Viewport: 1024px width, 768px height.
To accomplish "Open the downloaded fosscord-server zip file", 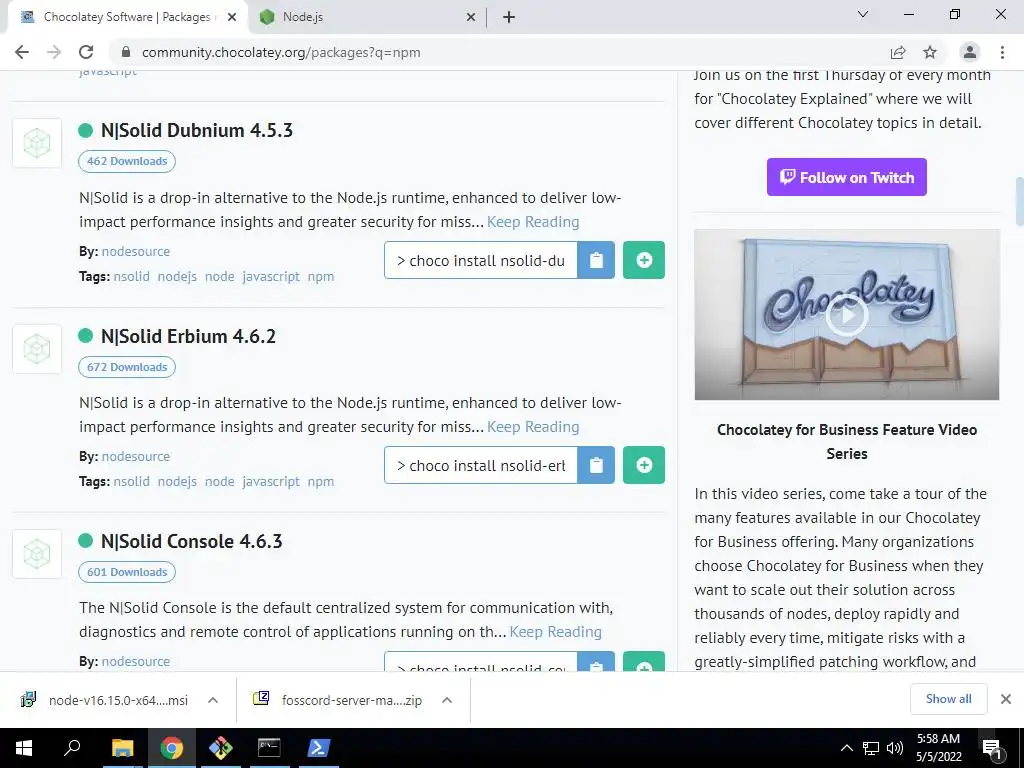I will click(338, 700).
